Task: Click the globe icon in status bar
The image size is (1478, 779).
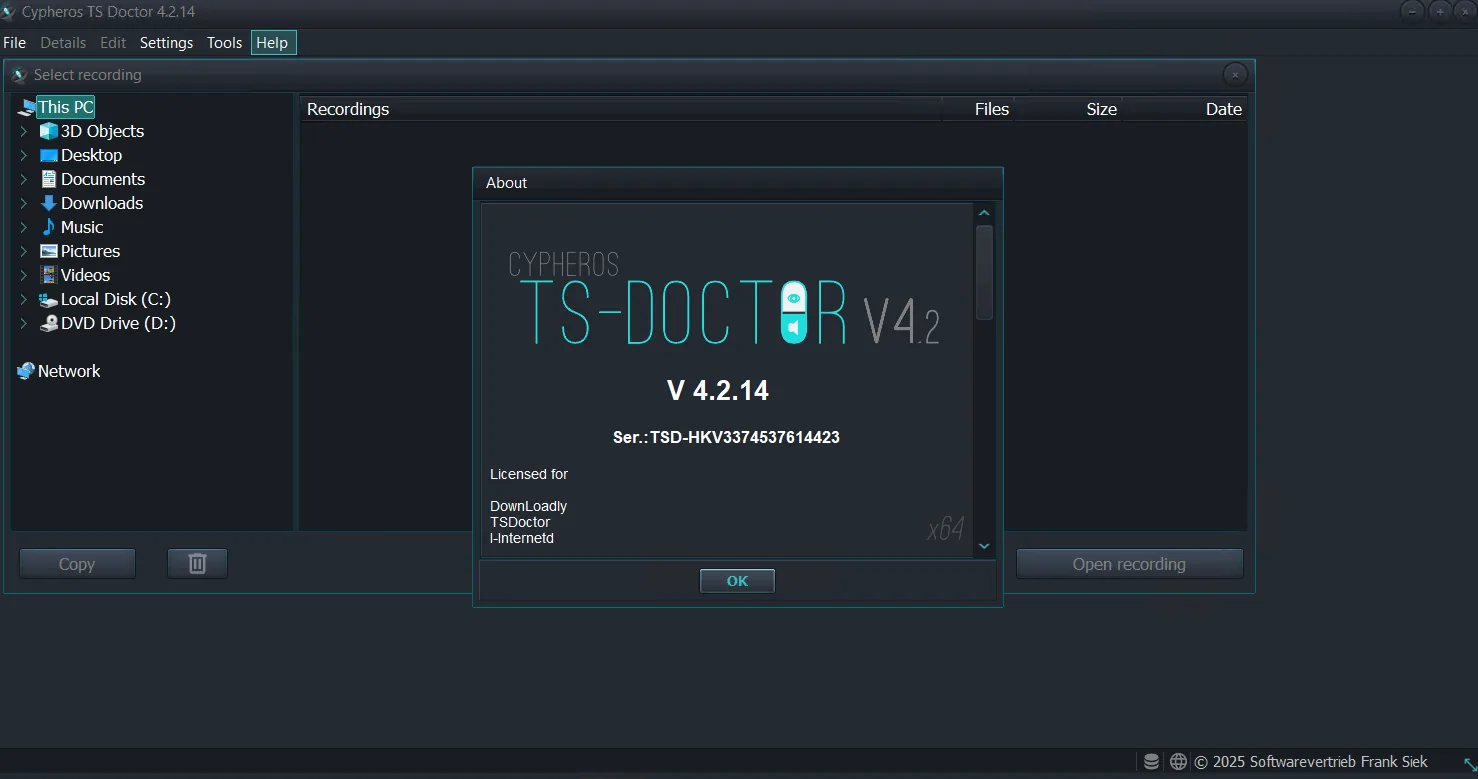Action: (x=1179, y=762)
